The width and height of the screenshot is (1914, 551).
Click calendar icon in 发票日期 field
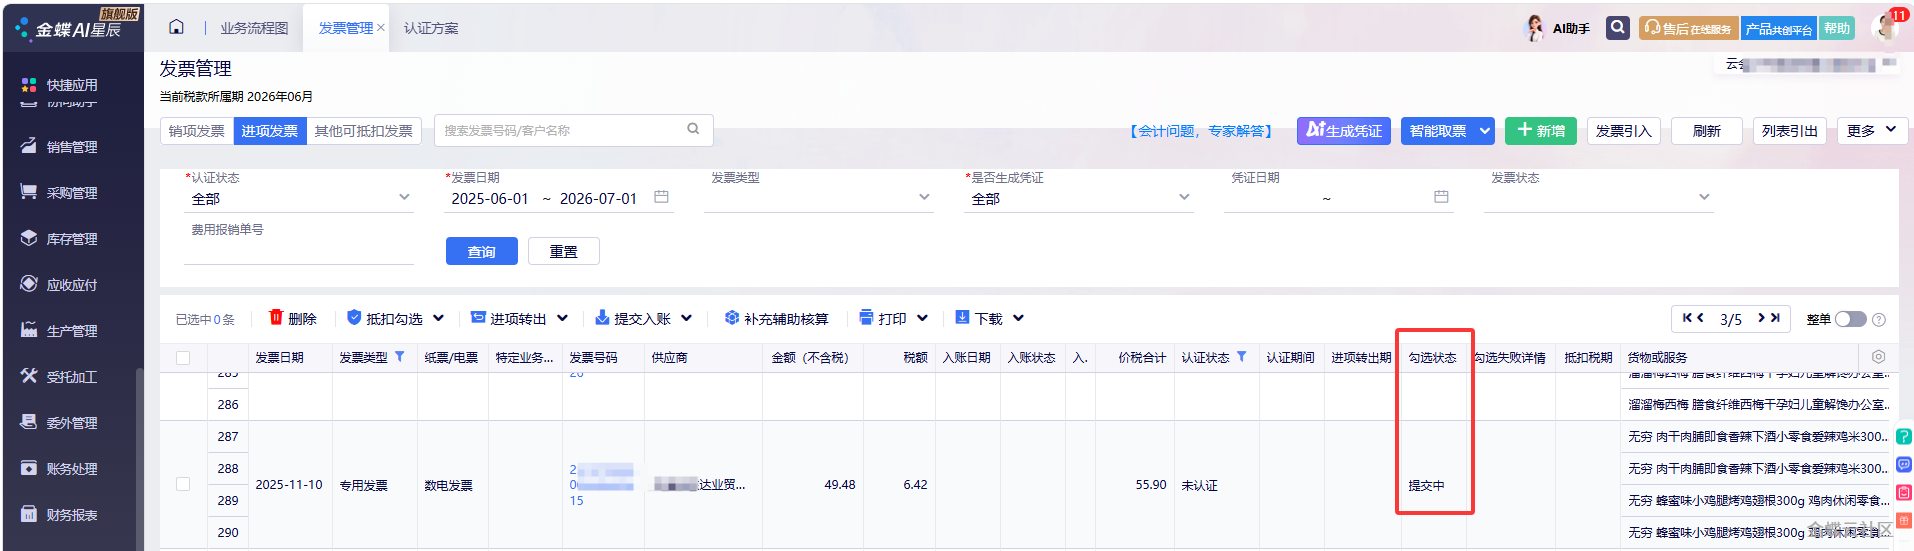tap(661, 197)
